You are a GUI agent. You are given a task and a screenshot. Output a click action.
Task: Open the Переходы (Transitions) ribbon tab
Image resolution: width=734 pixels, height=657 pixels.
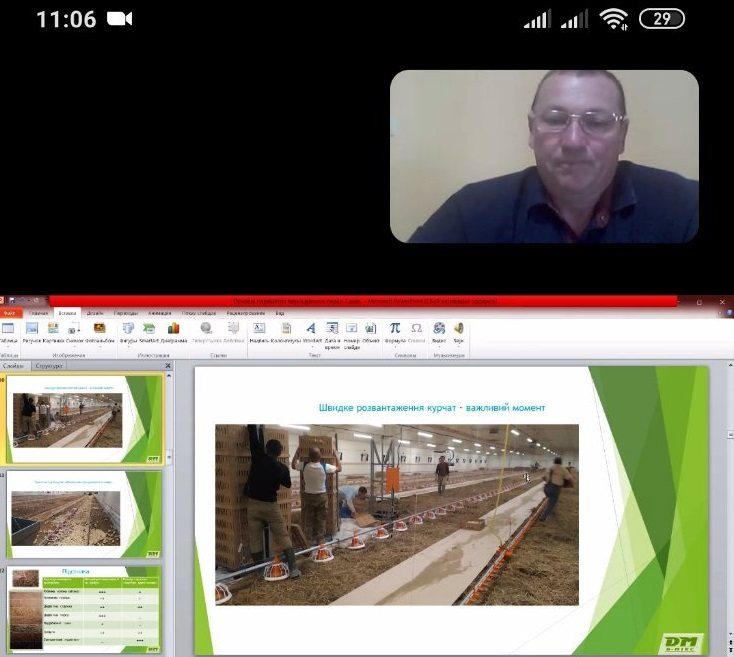[x=126, y=313]
